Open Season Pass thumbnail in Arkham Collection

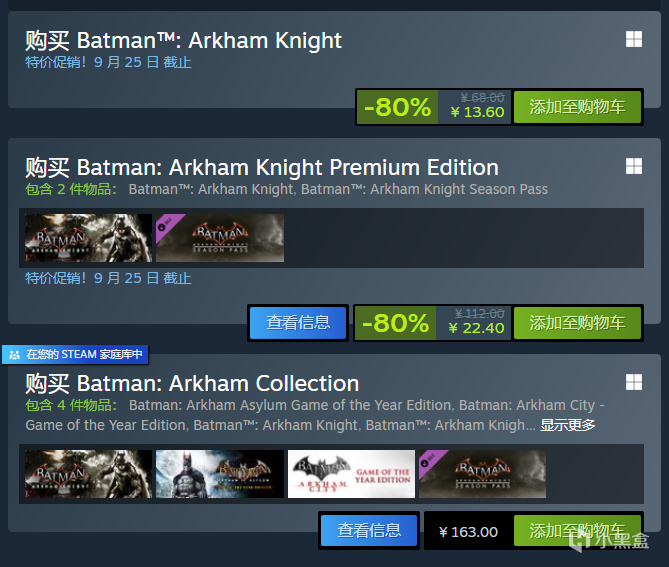(482, 474)
